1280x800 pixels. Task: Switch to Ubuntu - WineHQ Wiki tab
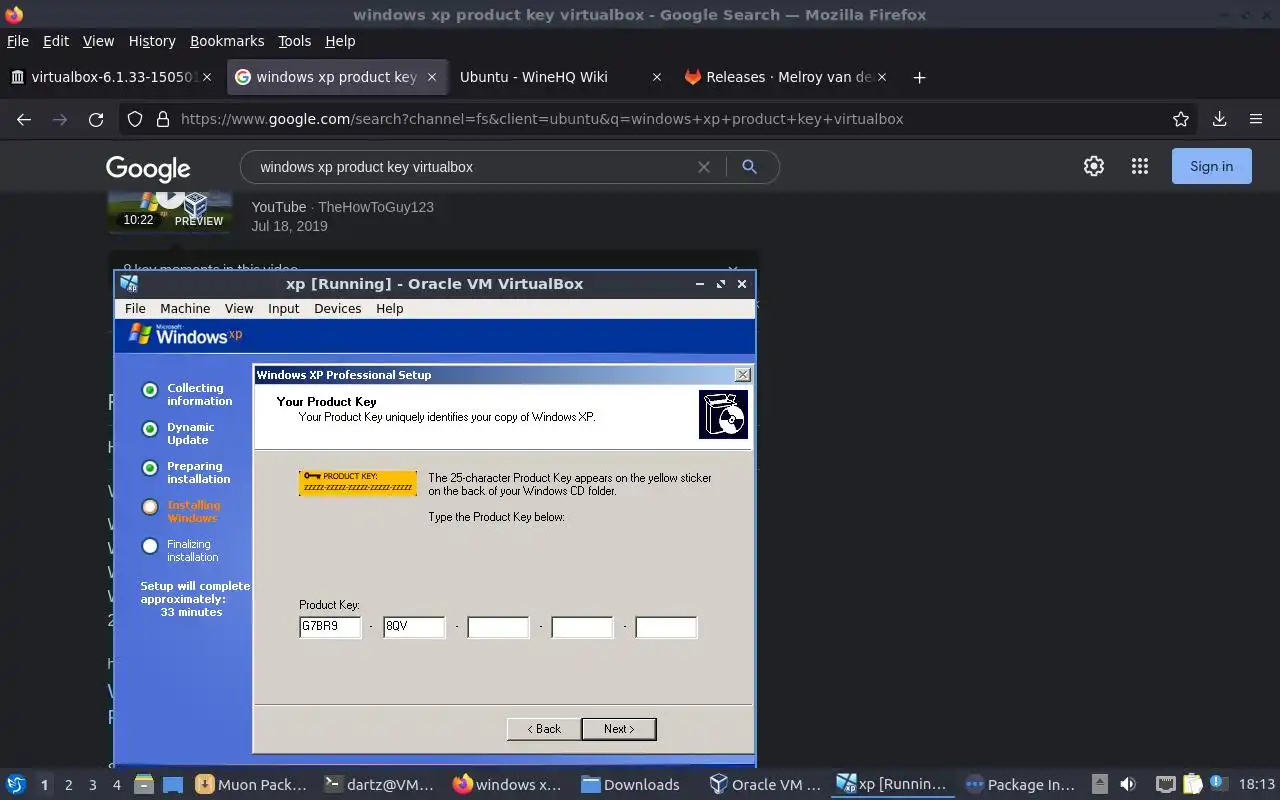coord(559,77)
